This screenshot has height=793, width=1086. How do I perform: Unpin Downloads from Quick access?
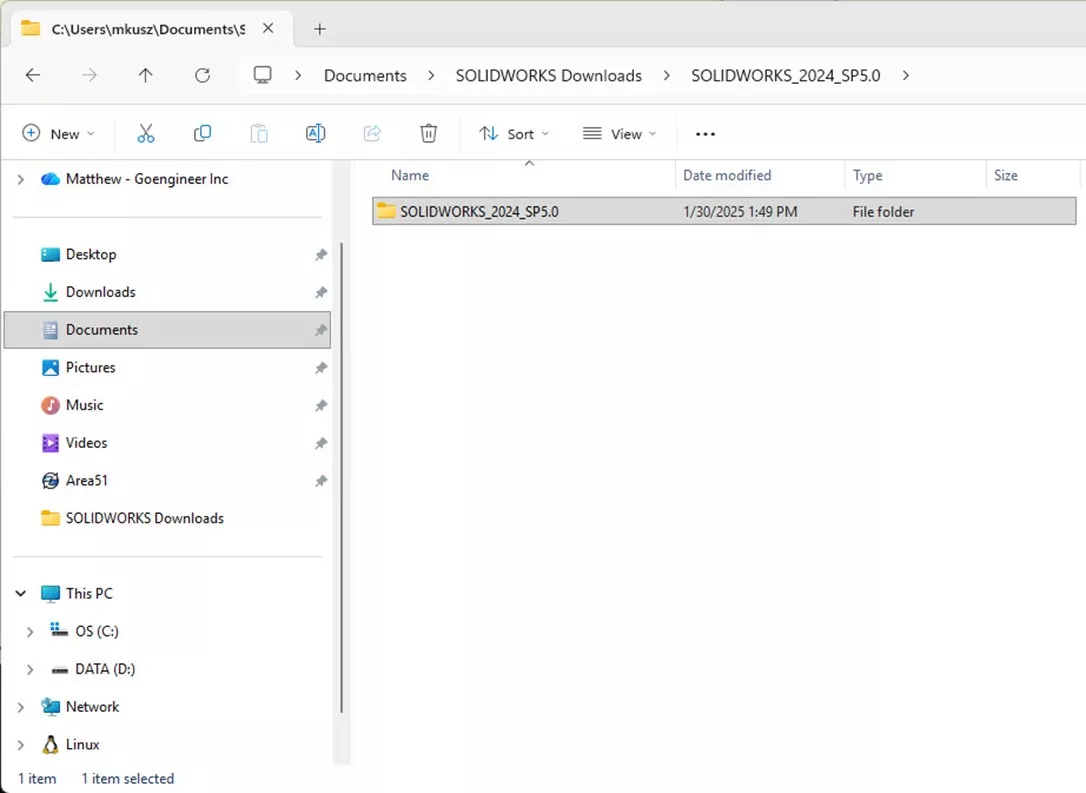tap(320, 292)
